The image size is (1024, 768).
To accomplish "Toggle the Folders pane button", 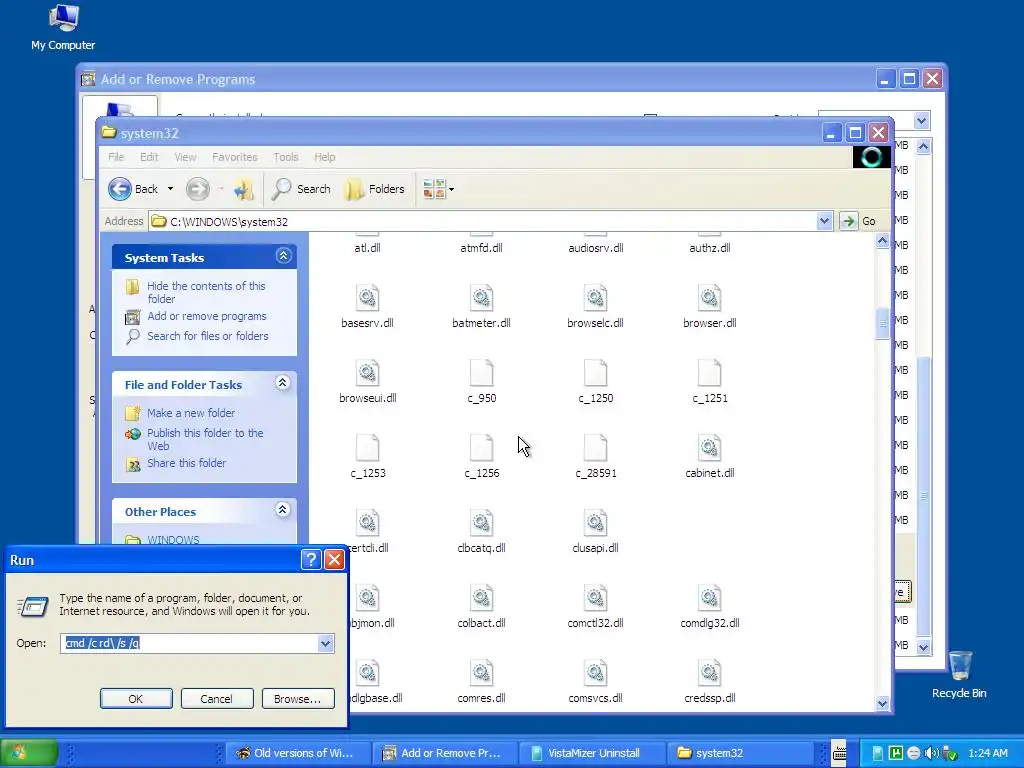I will coord(375,189).
